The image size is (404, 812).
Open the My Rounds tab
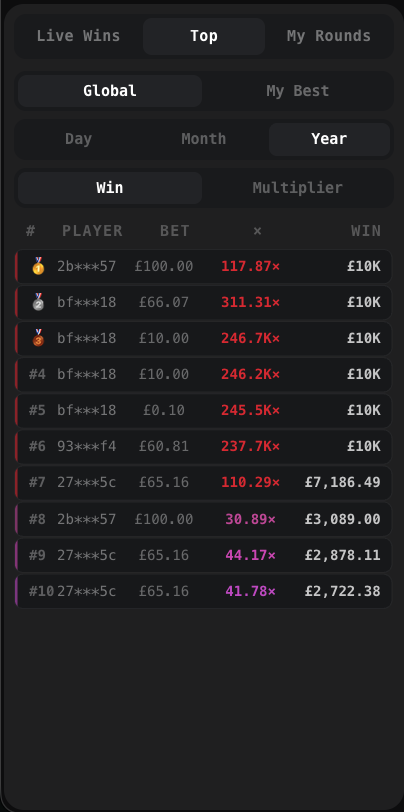(329, 36)
